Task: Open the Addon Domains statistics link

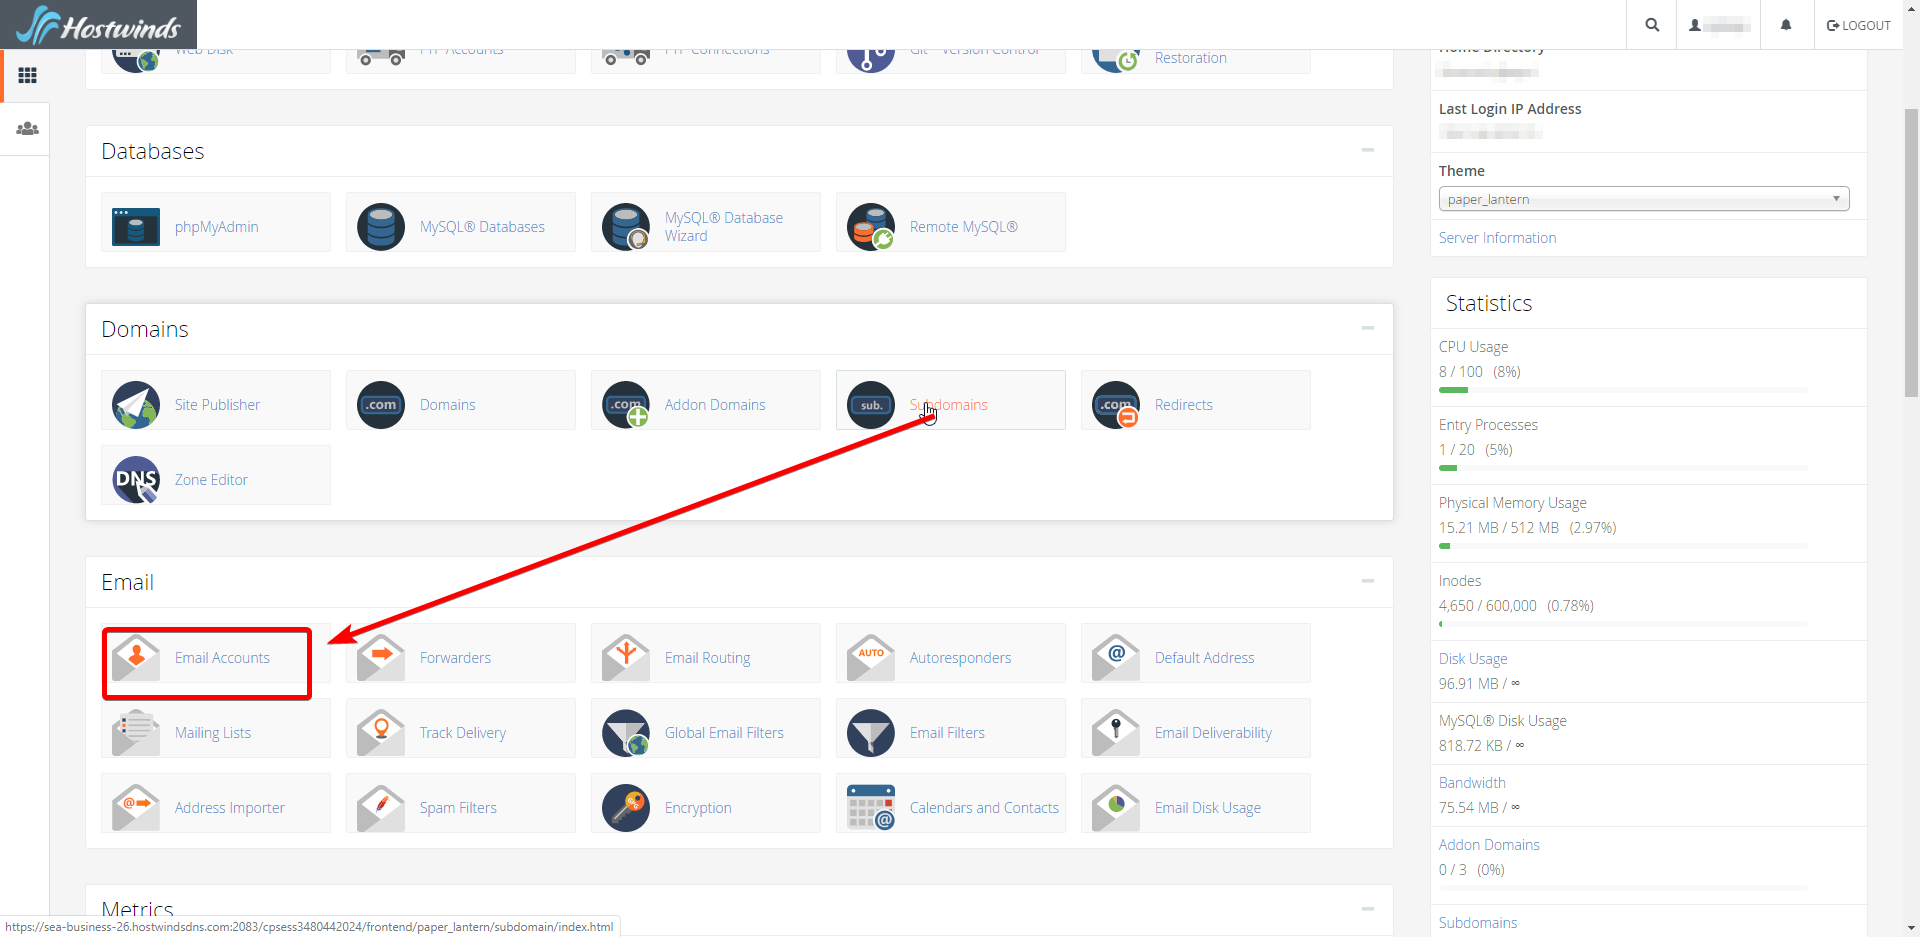Action: coord(1489,845)
